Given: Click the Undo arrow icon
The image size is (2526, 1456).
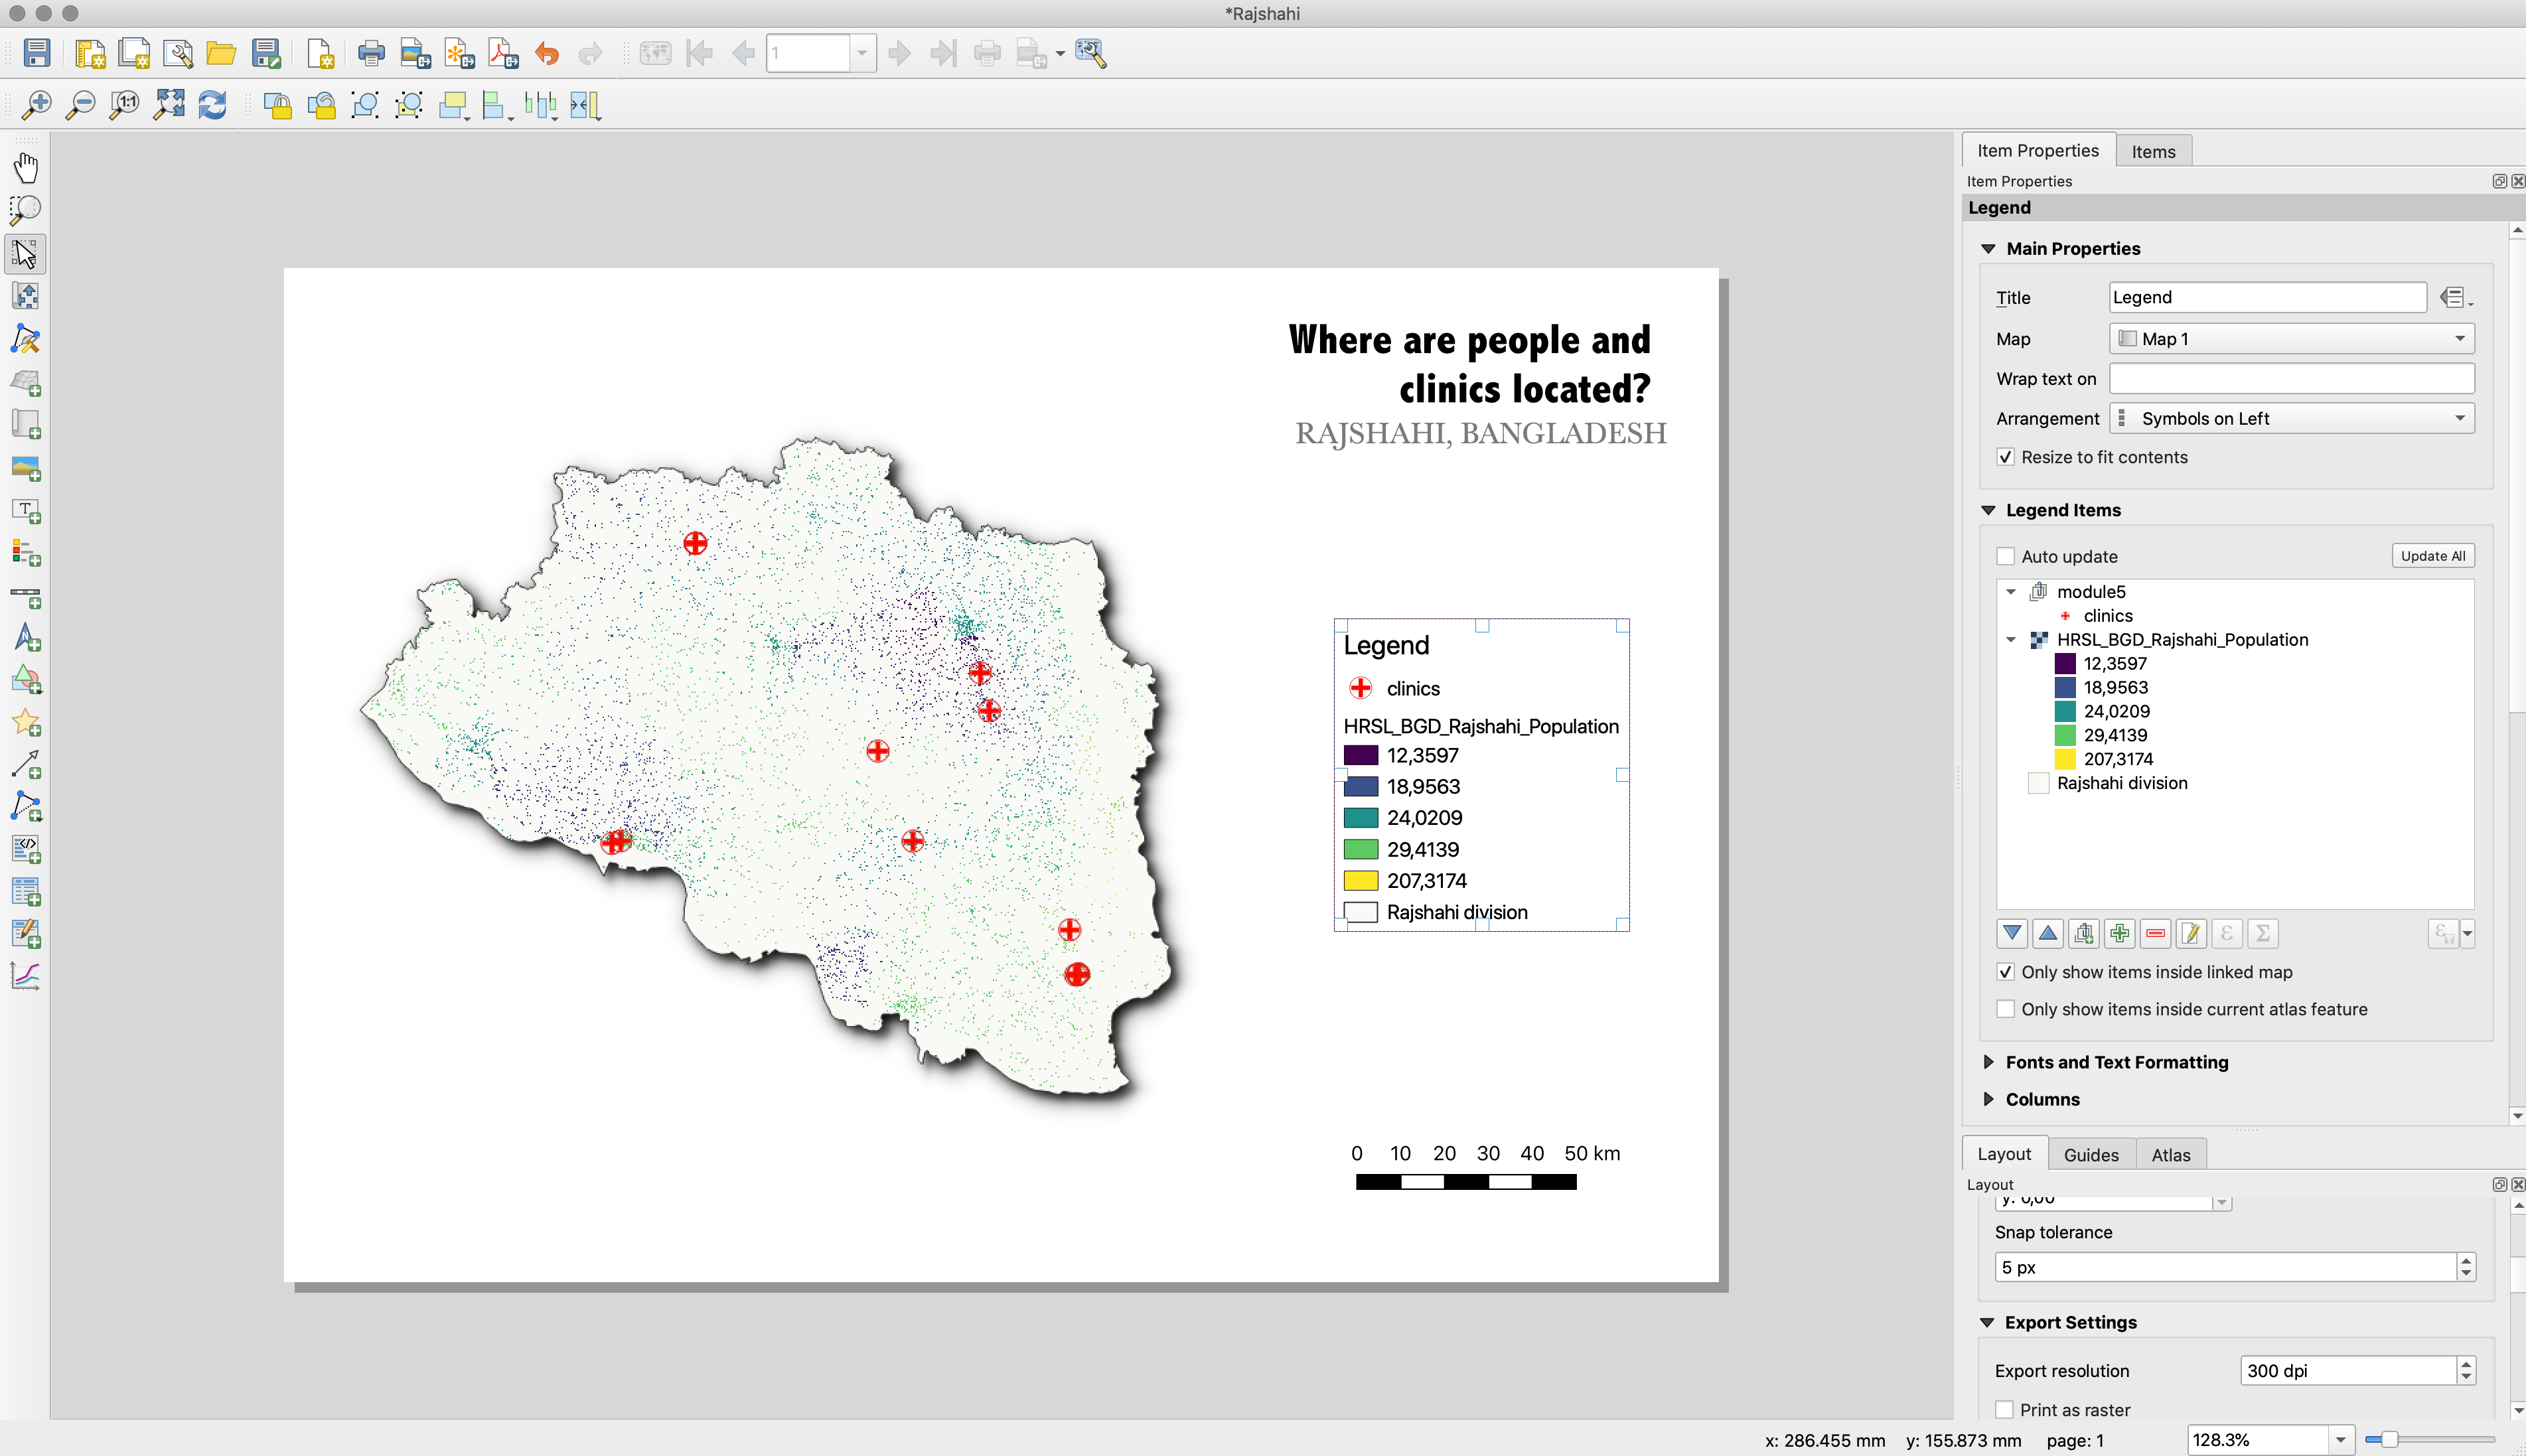Looking at the screenshot, I should tap(547, 53).
